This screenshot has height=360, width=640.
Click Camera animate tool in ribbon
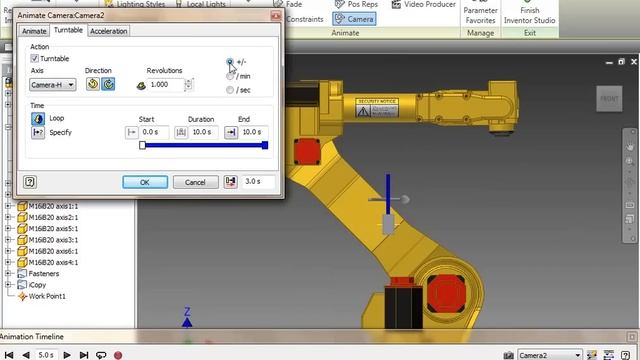click(x=354, y=19)
